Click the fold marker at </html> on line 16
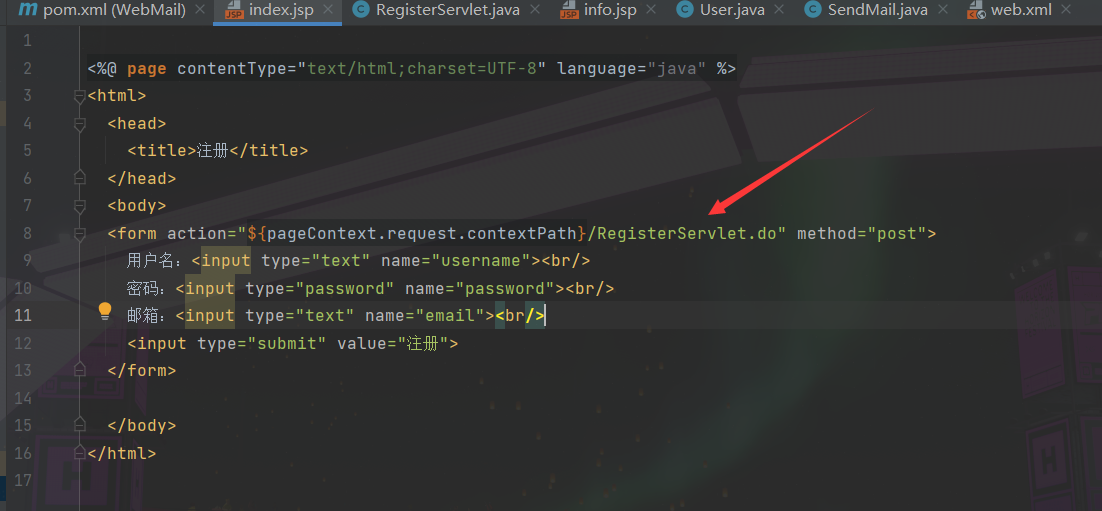This screenshot has height=511, width=1102. tap(79, 453)
